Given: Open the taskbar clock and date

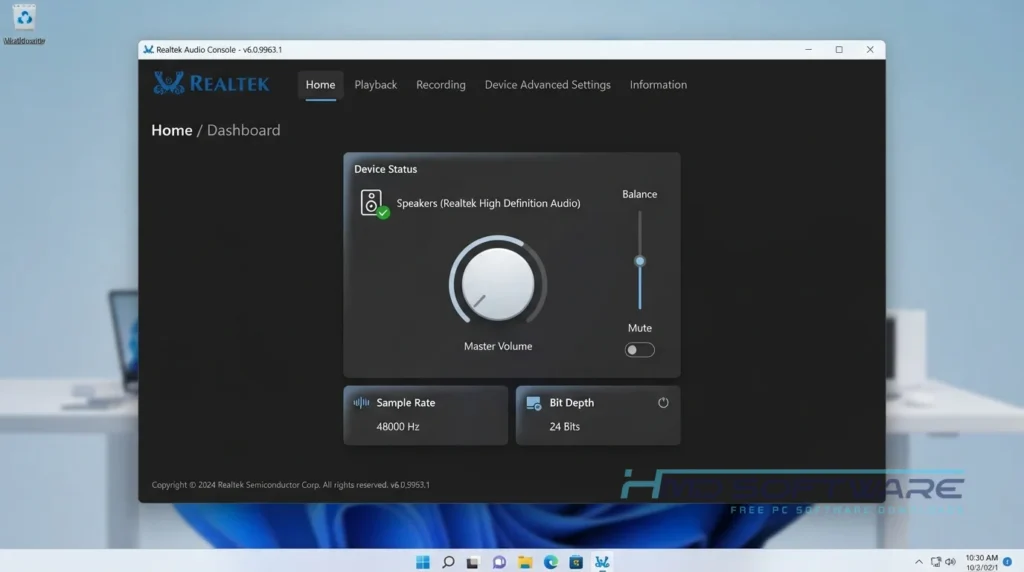Looking at the screenshot, I should coord(982,562).
